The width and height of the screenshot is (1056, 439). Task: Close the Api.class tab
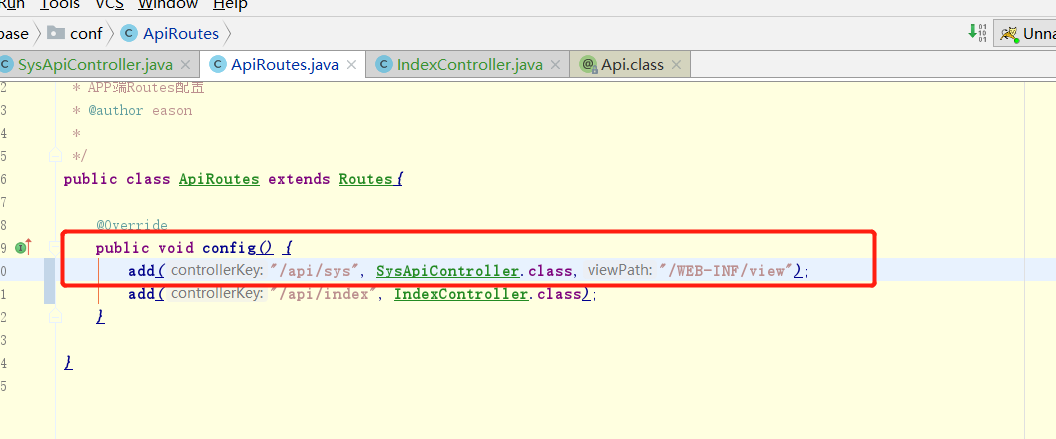coord(677,65)
